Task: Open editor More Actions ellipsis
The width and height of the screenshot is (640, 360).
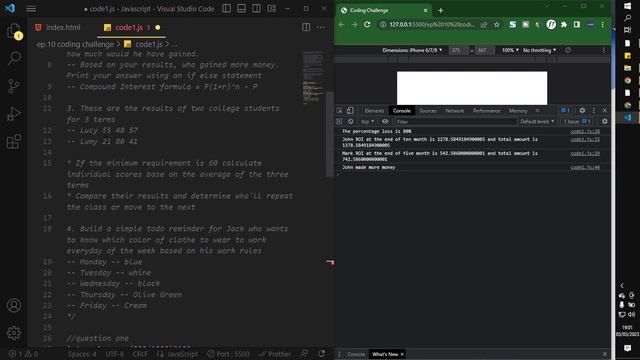Action: [x=321, y=27]
